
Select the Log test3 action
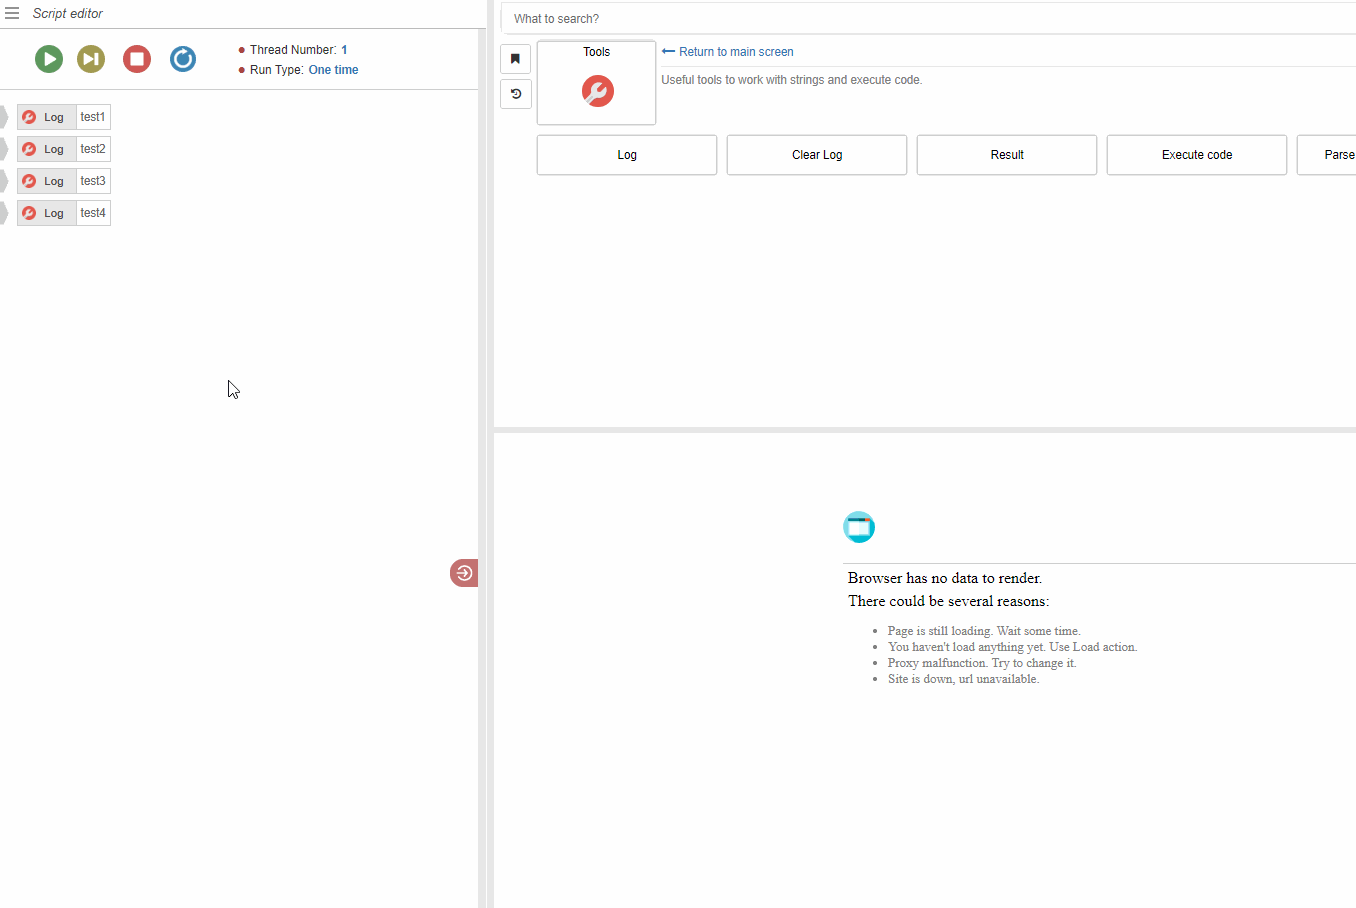click(64, 181)
